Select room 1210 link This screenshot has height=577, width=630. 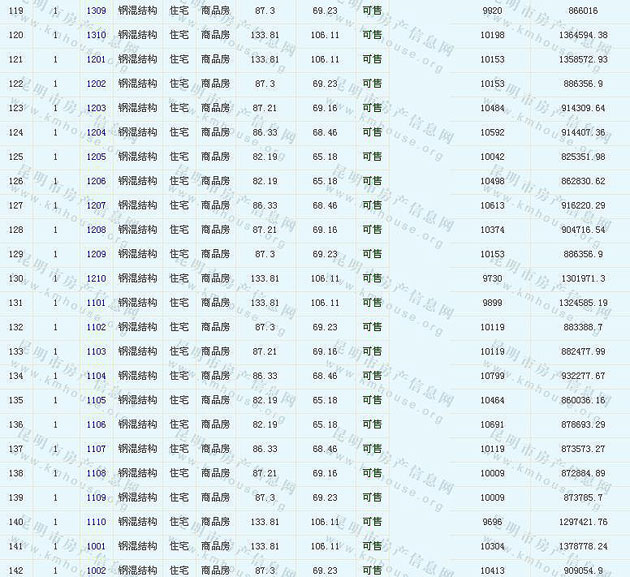click(96, 278)
